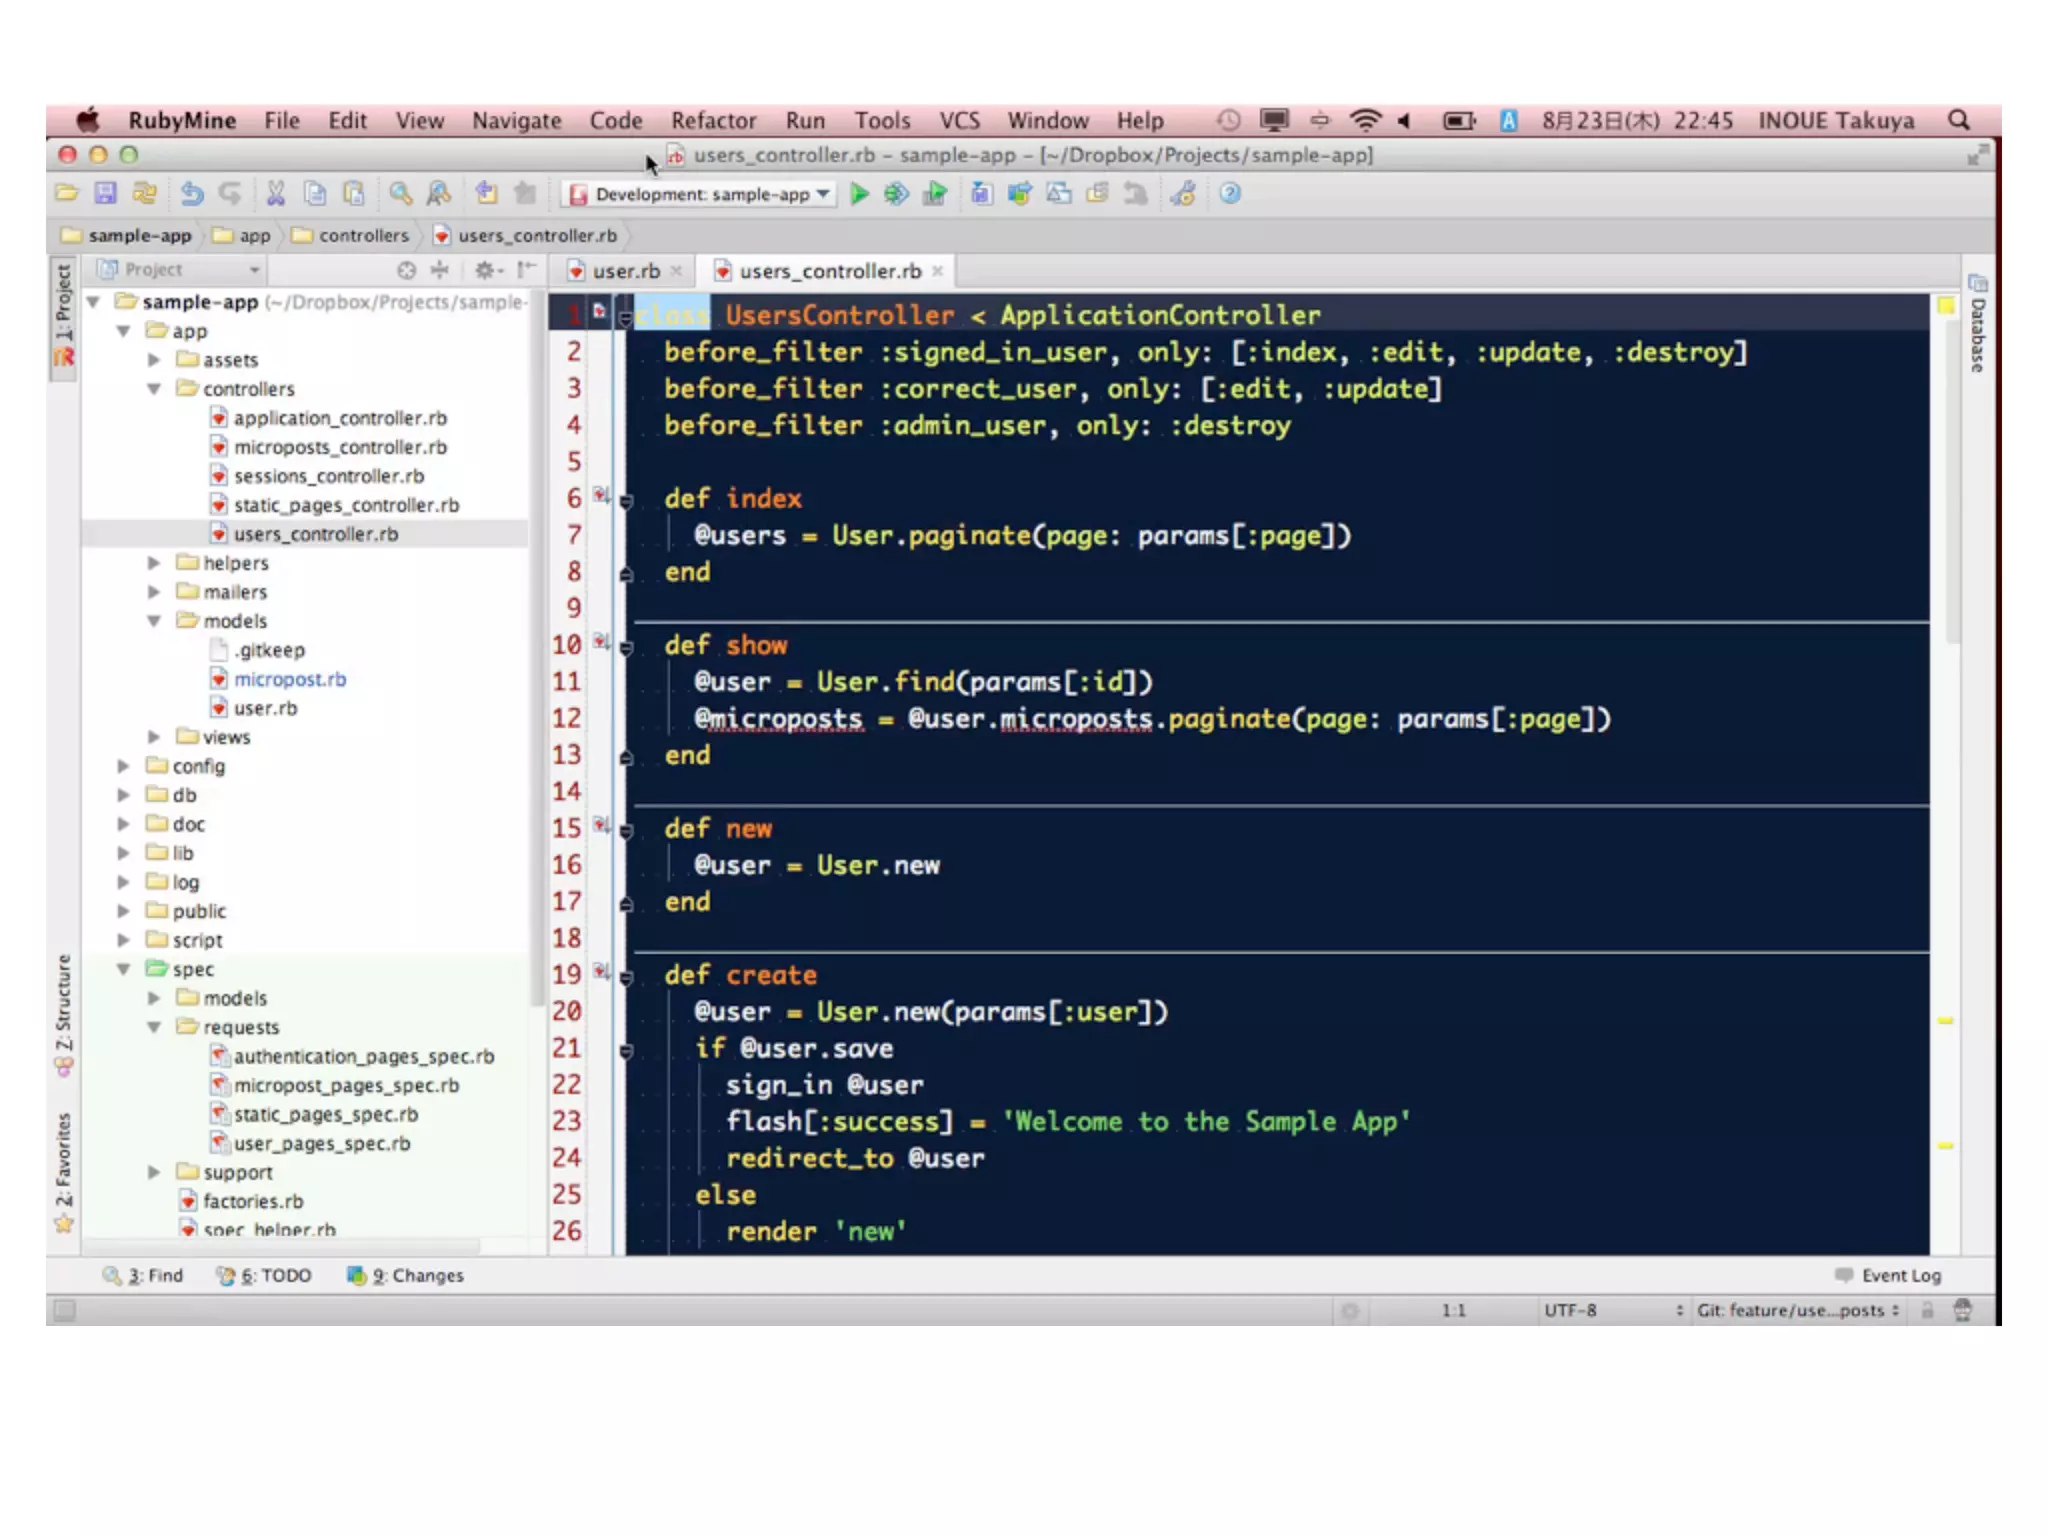Viewport: 2048px width, 1536px height.
Task: Click the Help question mark icon
Action: [1230, 194]
